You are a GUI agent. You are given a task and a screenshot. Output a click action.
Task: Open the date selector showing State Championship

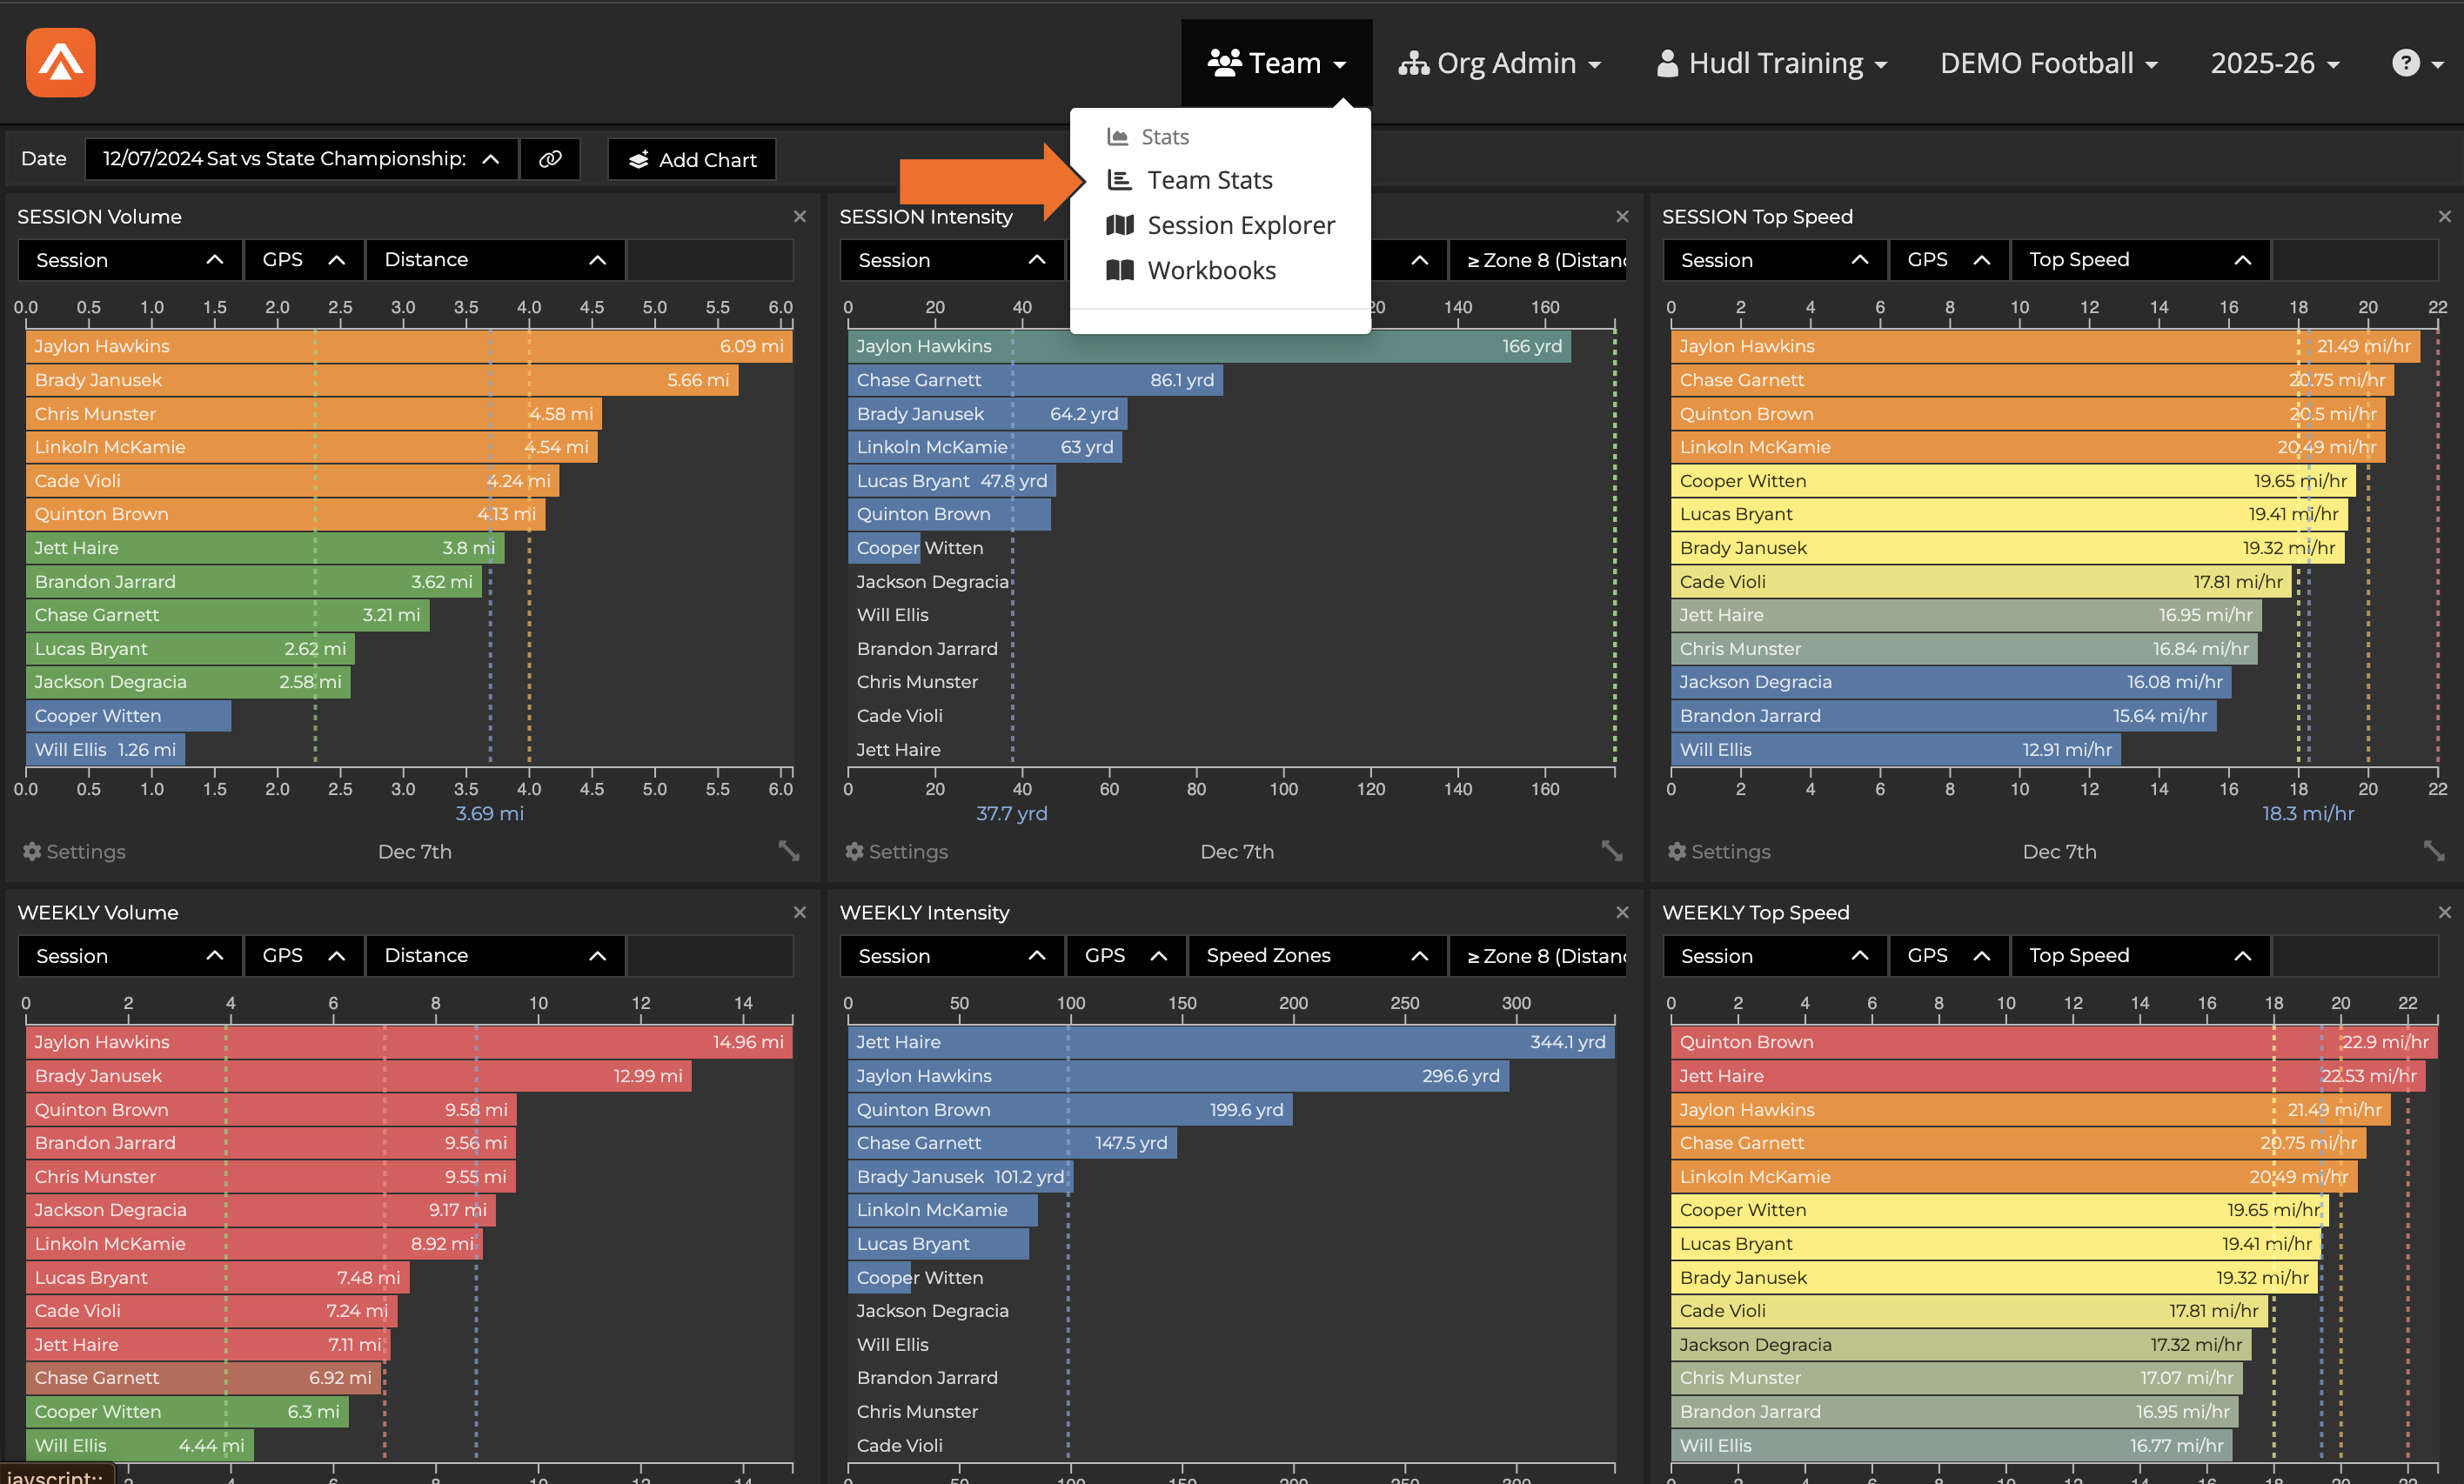pyautogui.click(x=302, y=159)
